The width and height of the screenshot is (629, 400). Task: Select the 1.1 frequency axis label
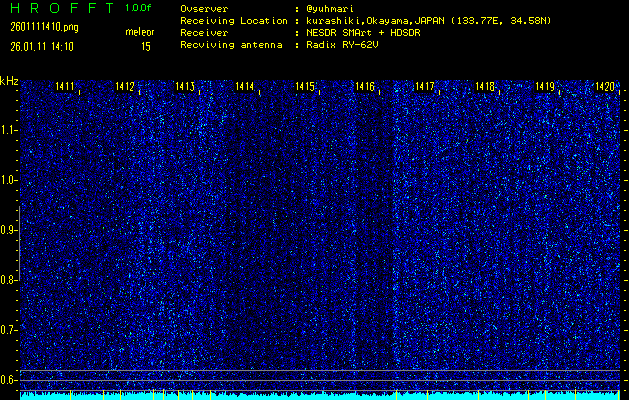point(9,130)
